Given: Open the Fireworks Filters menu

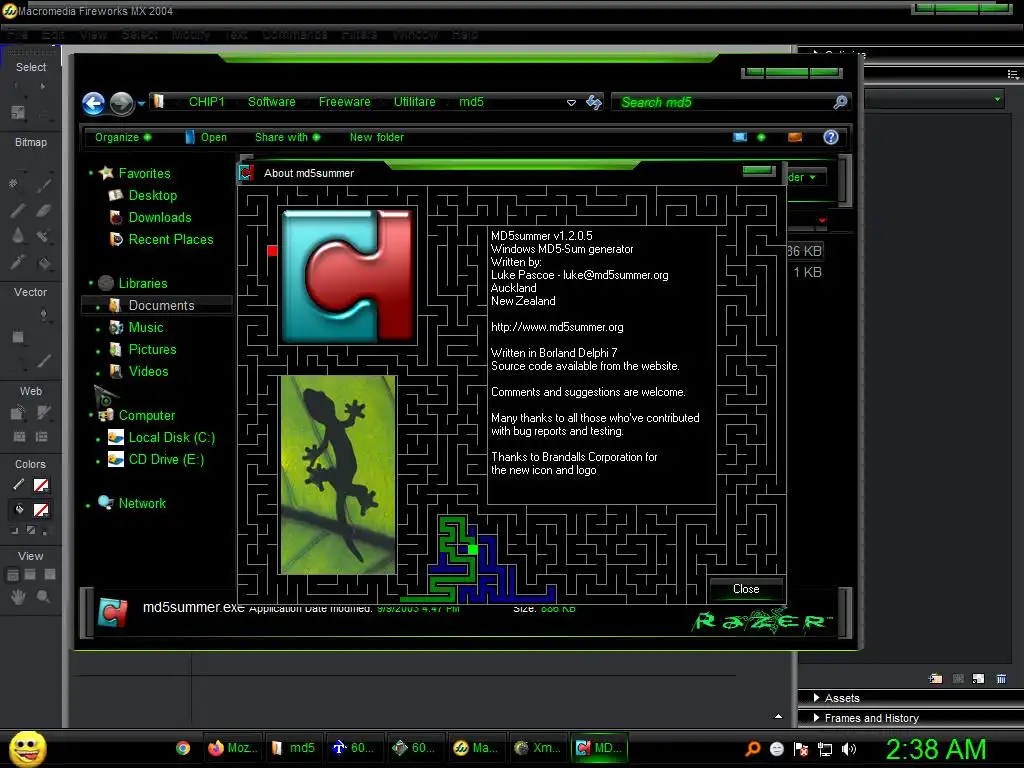Looking at the screenshot, I should click(x=359, y=35).
